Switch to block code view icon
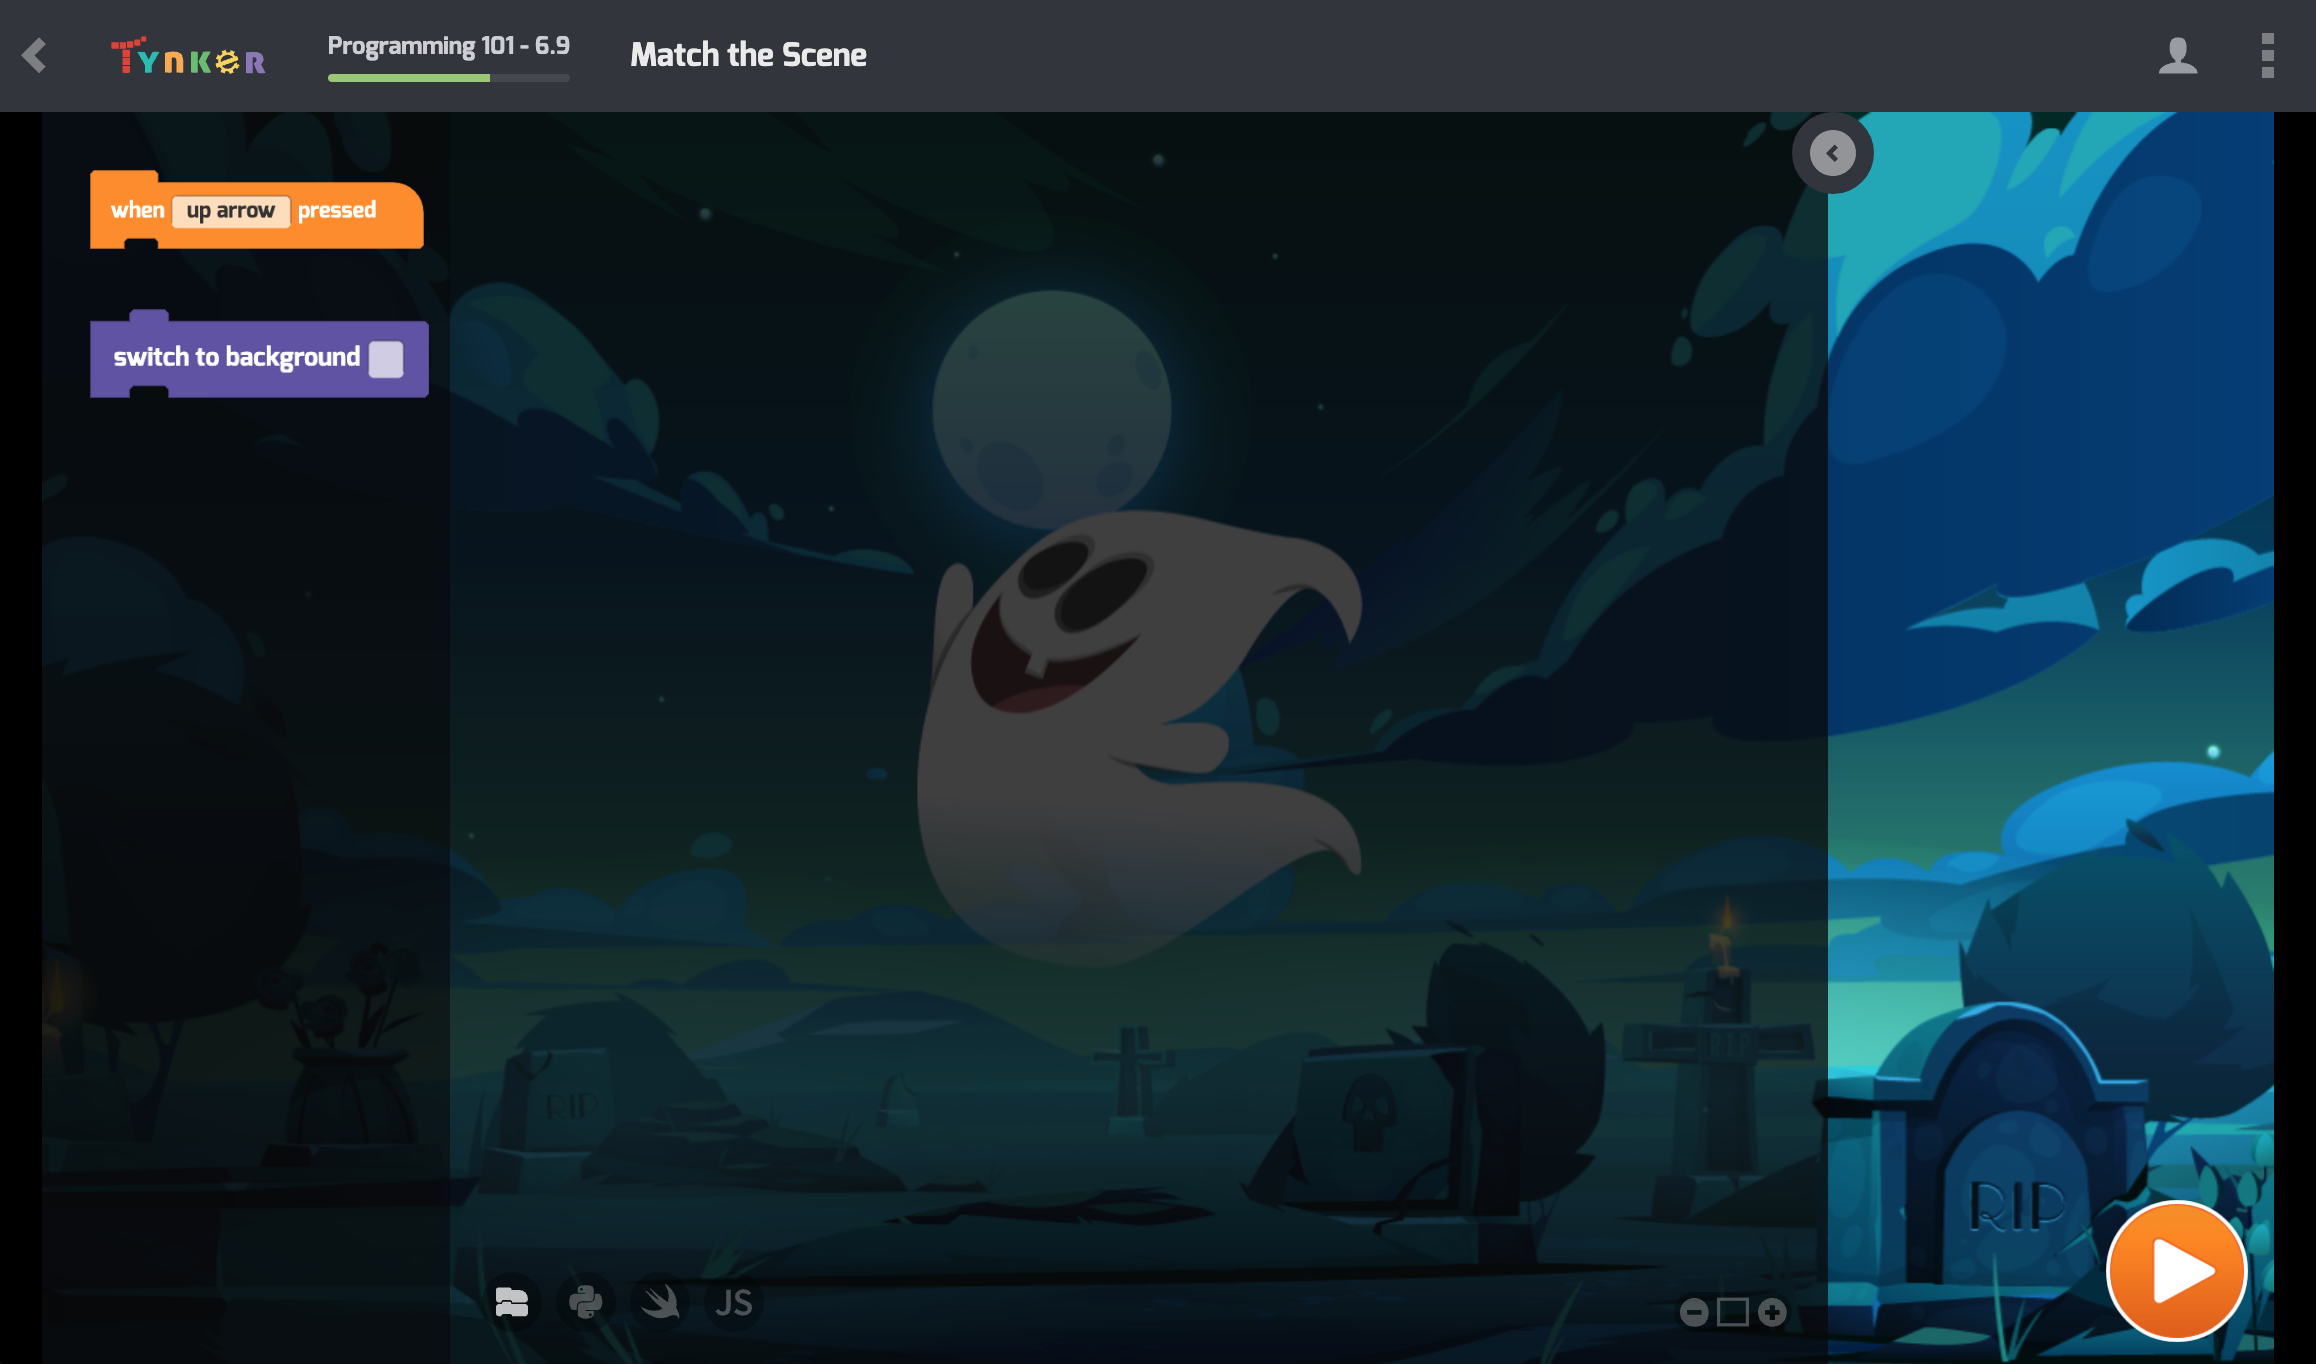2316x1364 pixels. click(512, 1302)
